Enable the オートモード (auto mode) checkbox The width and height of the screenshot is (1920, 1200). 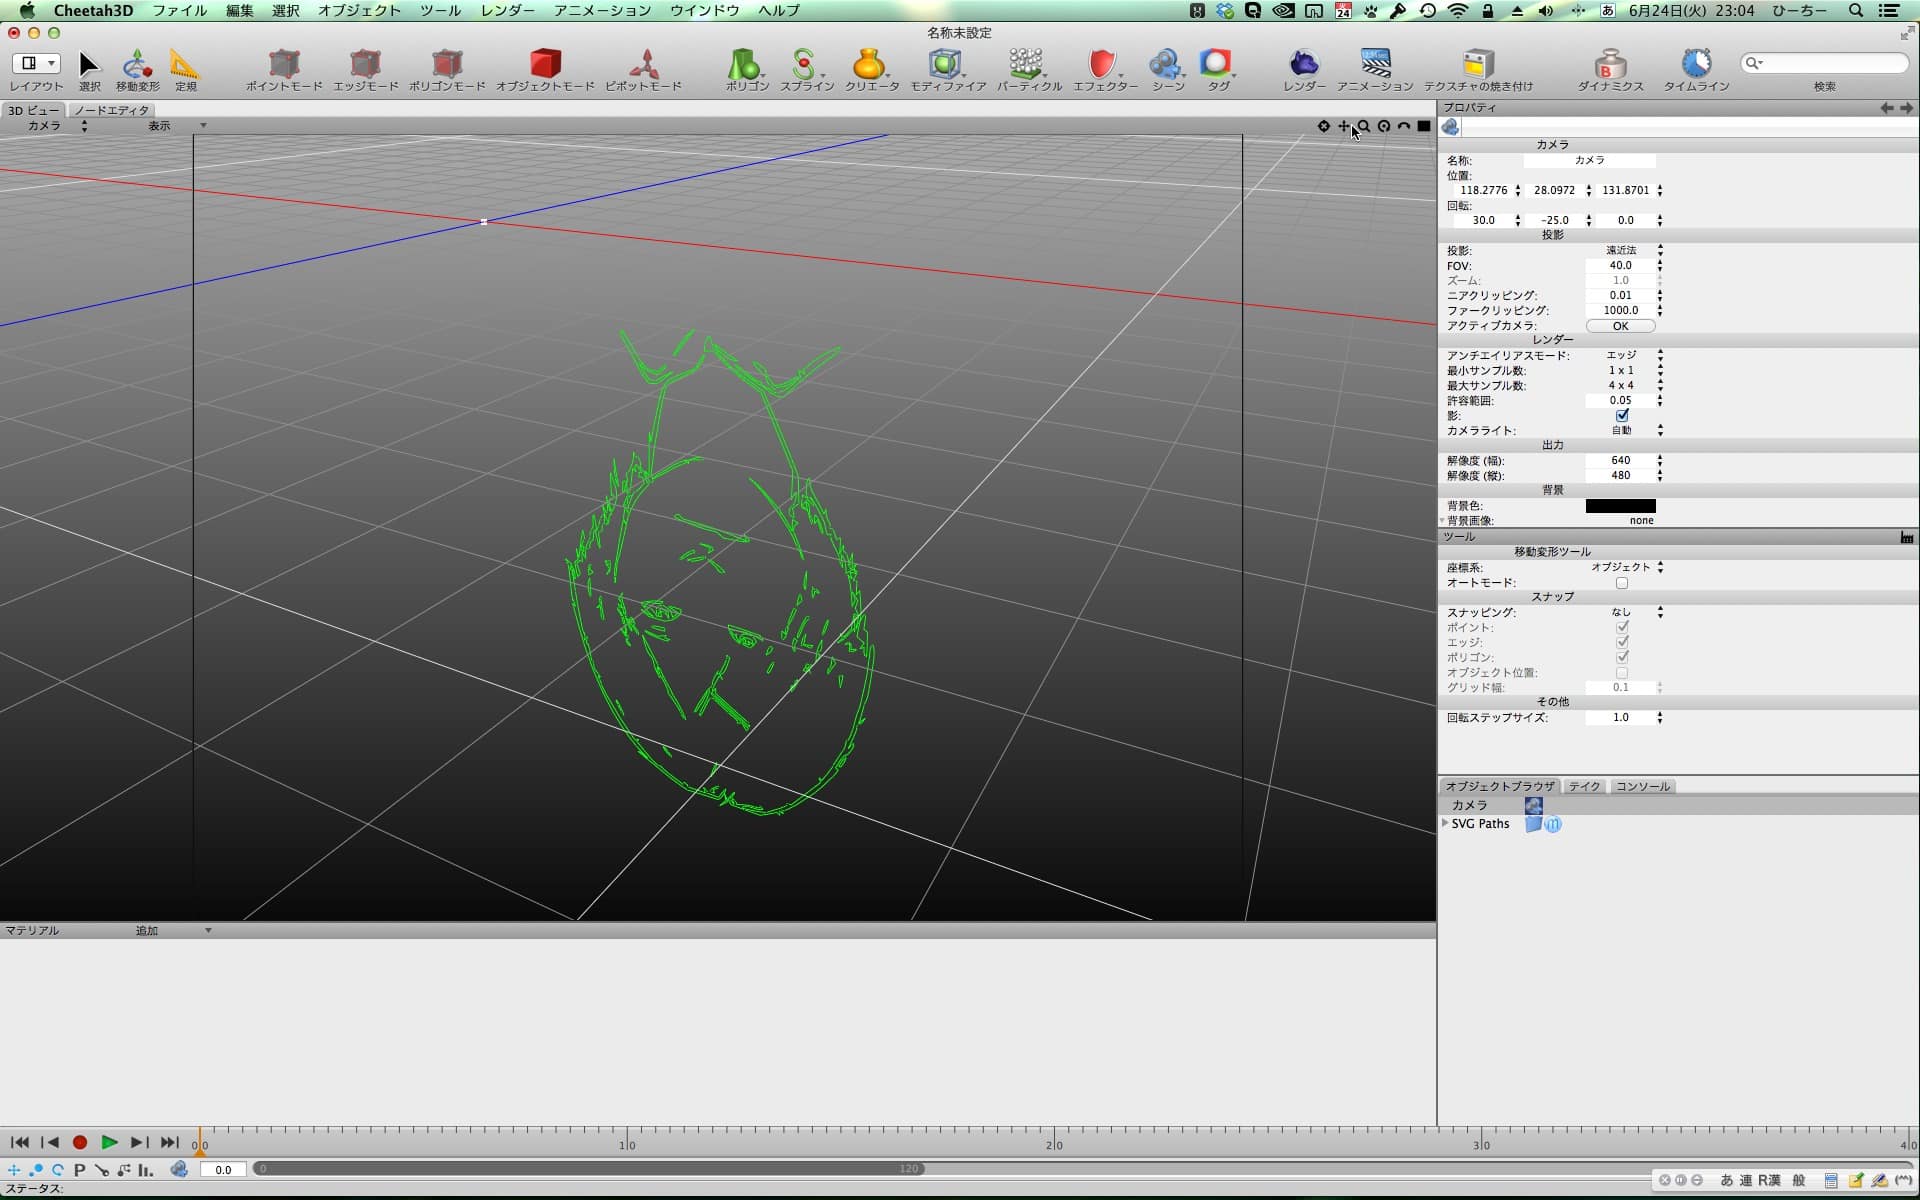(x=1622, y=583)
